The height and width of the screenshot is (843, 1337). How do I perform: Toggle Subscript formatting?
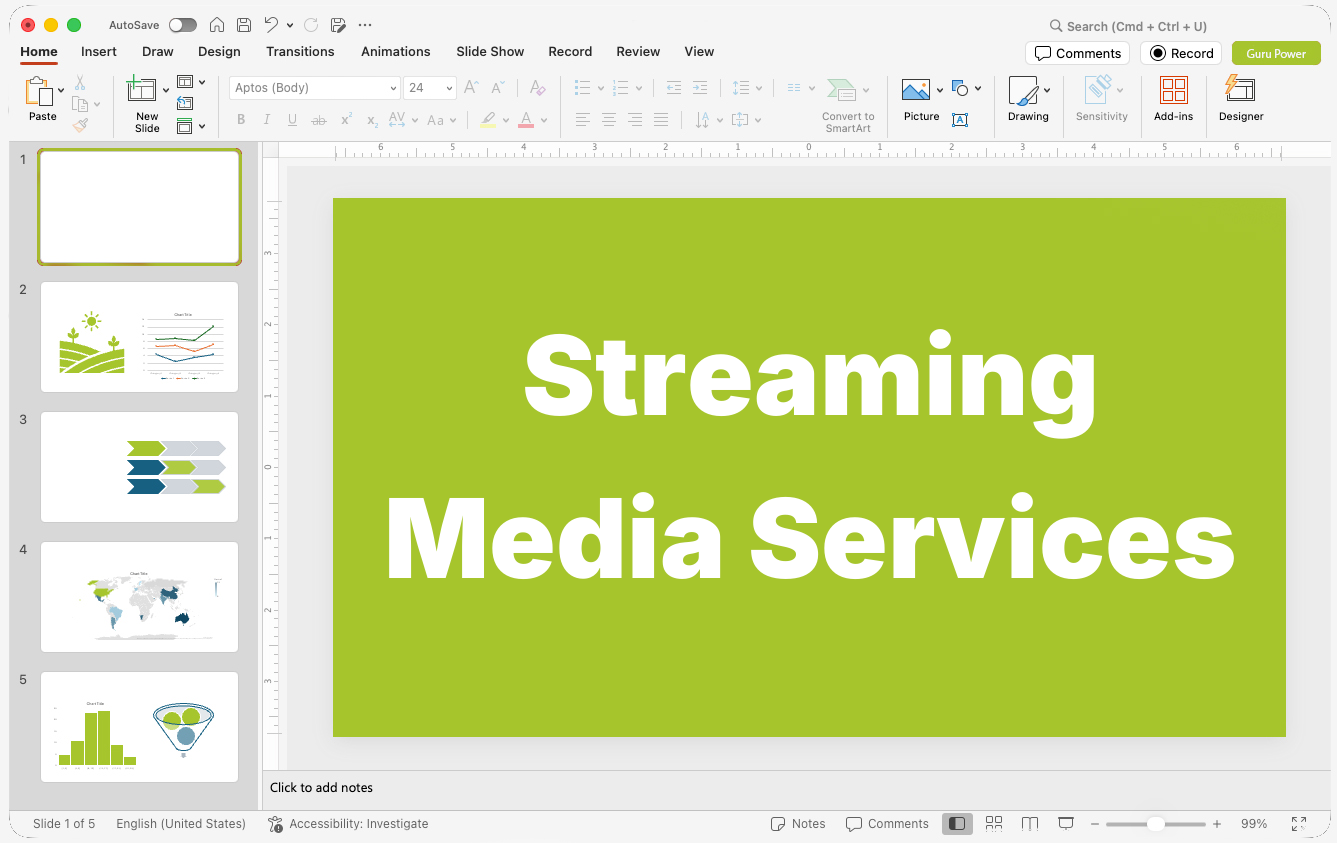click(x=372, y=120)
